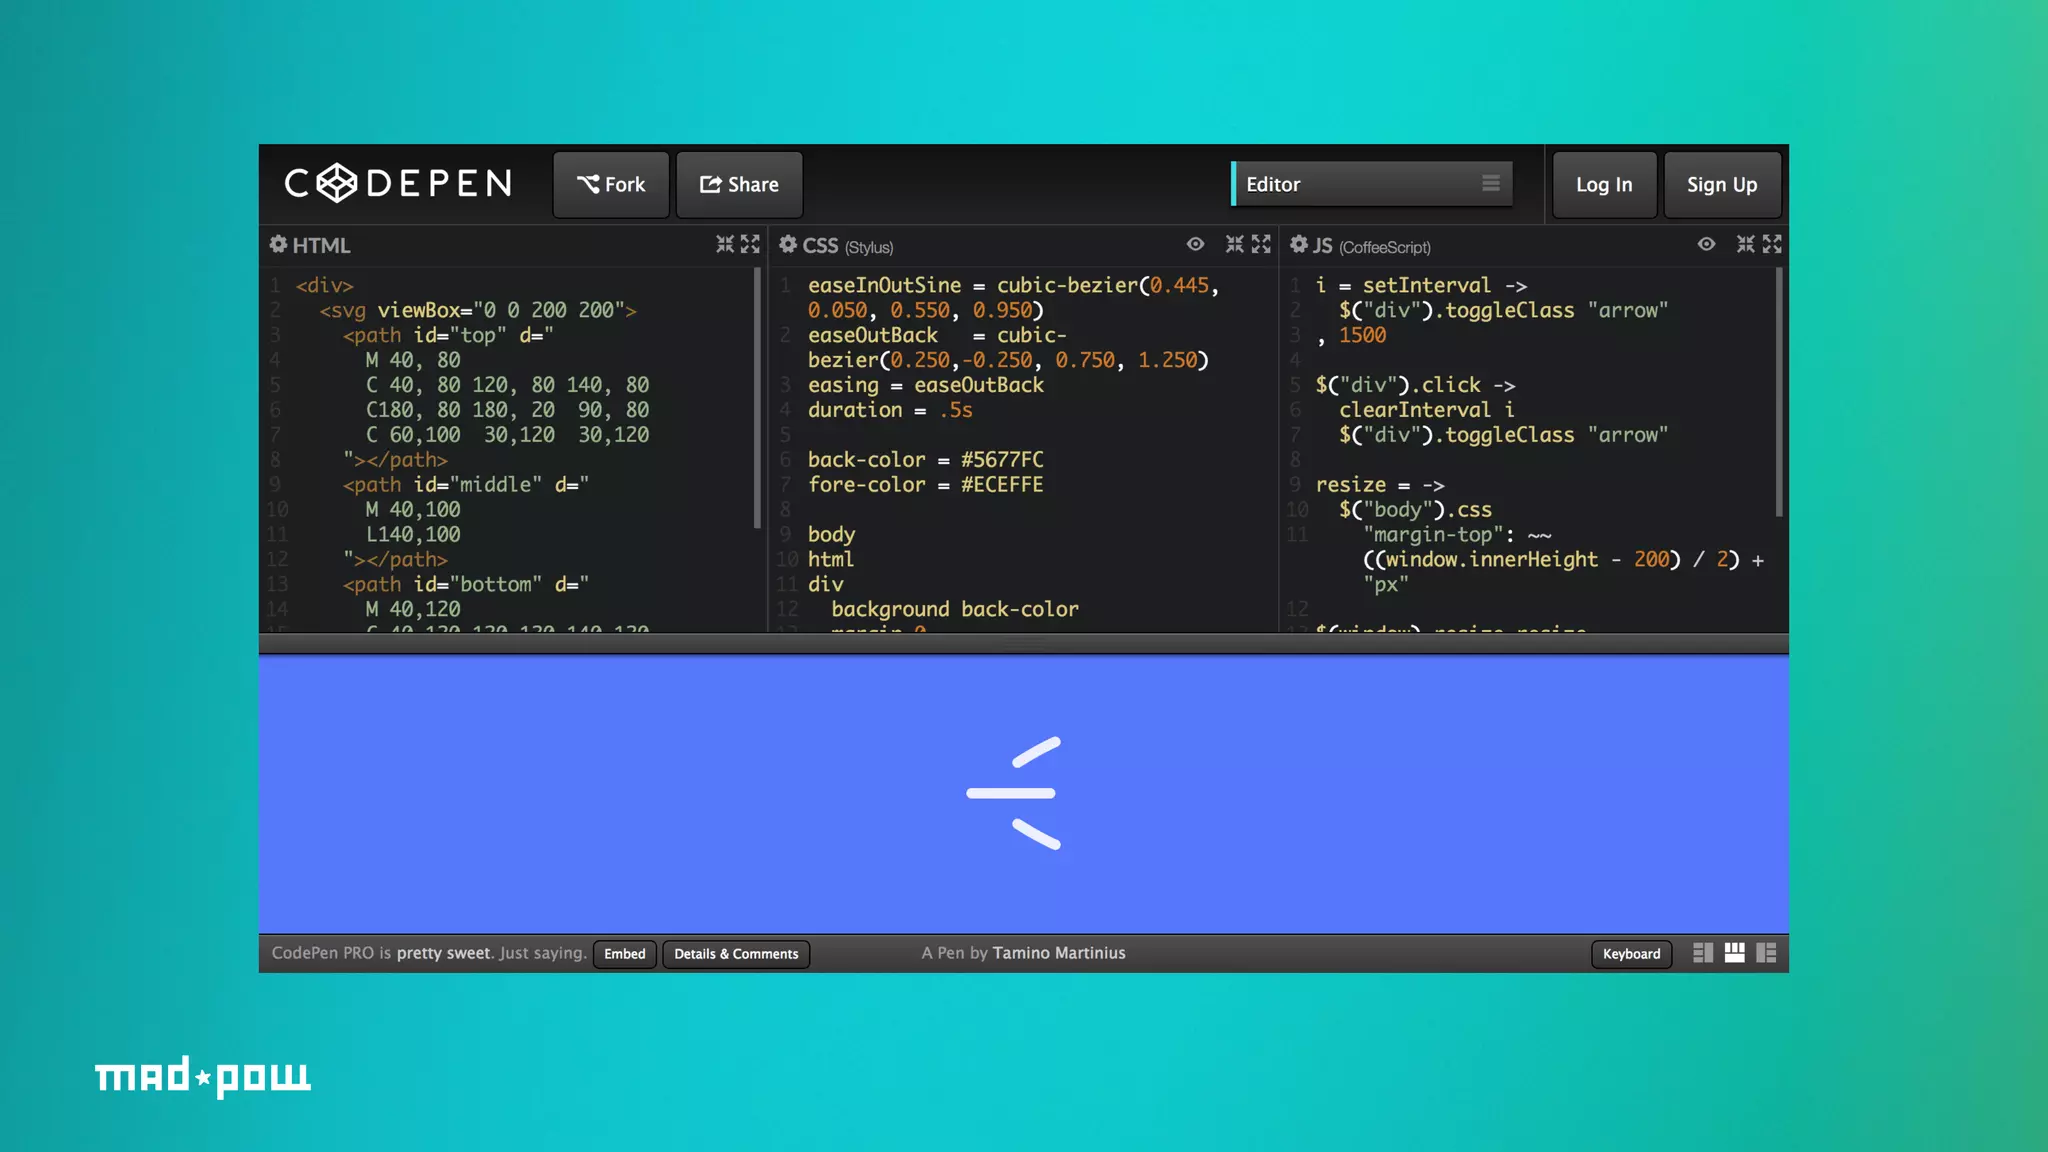Viewport: 2048px width, 1152px height.
Task: Select editors-on-top layout toggle
Action: click(1734, 953)
